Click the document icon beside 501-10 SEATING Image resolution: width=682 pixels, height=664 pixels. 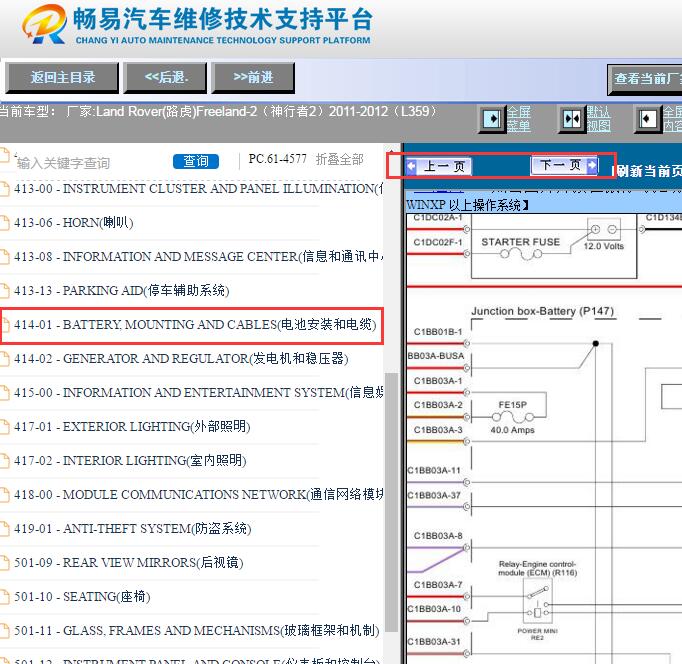point(5,597)
